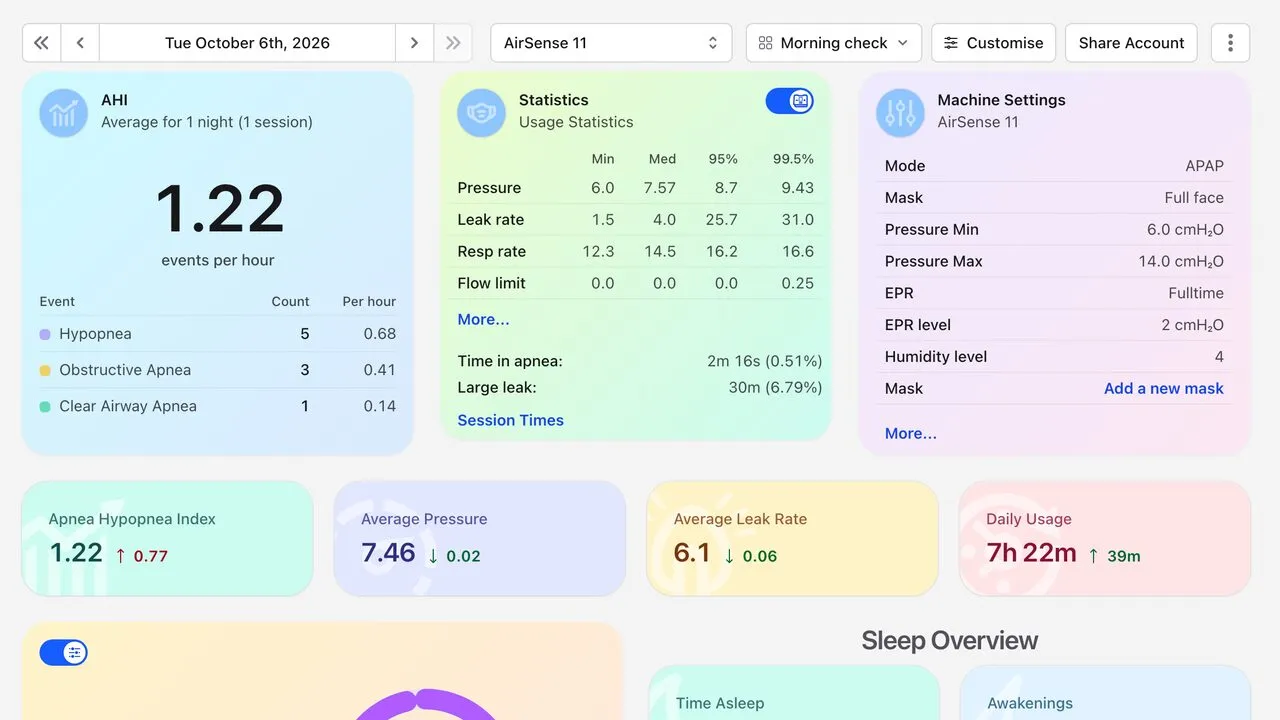Click the Leak rate median value 4.0

(664, 220)
